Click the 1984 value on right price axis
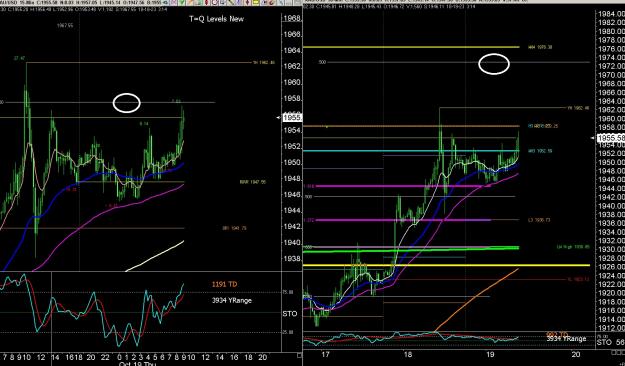Screen dimensions: 625x366 611,14
